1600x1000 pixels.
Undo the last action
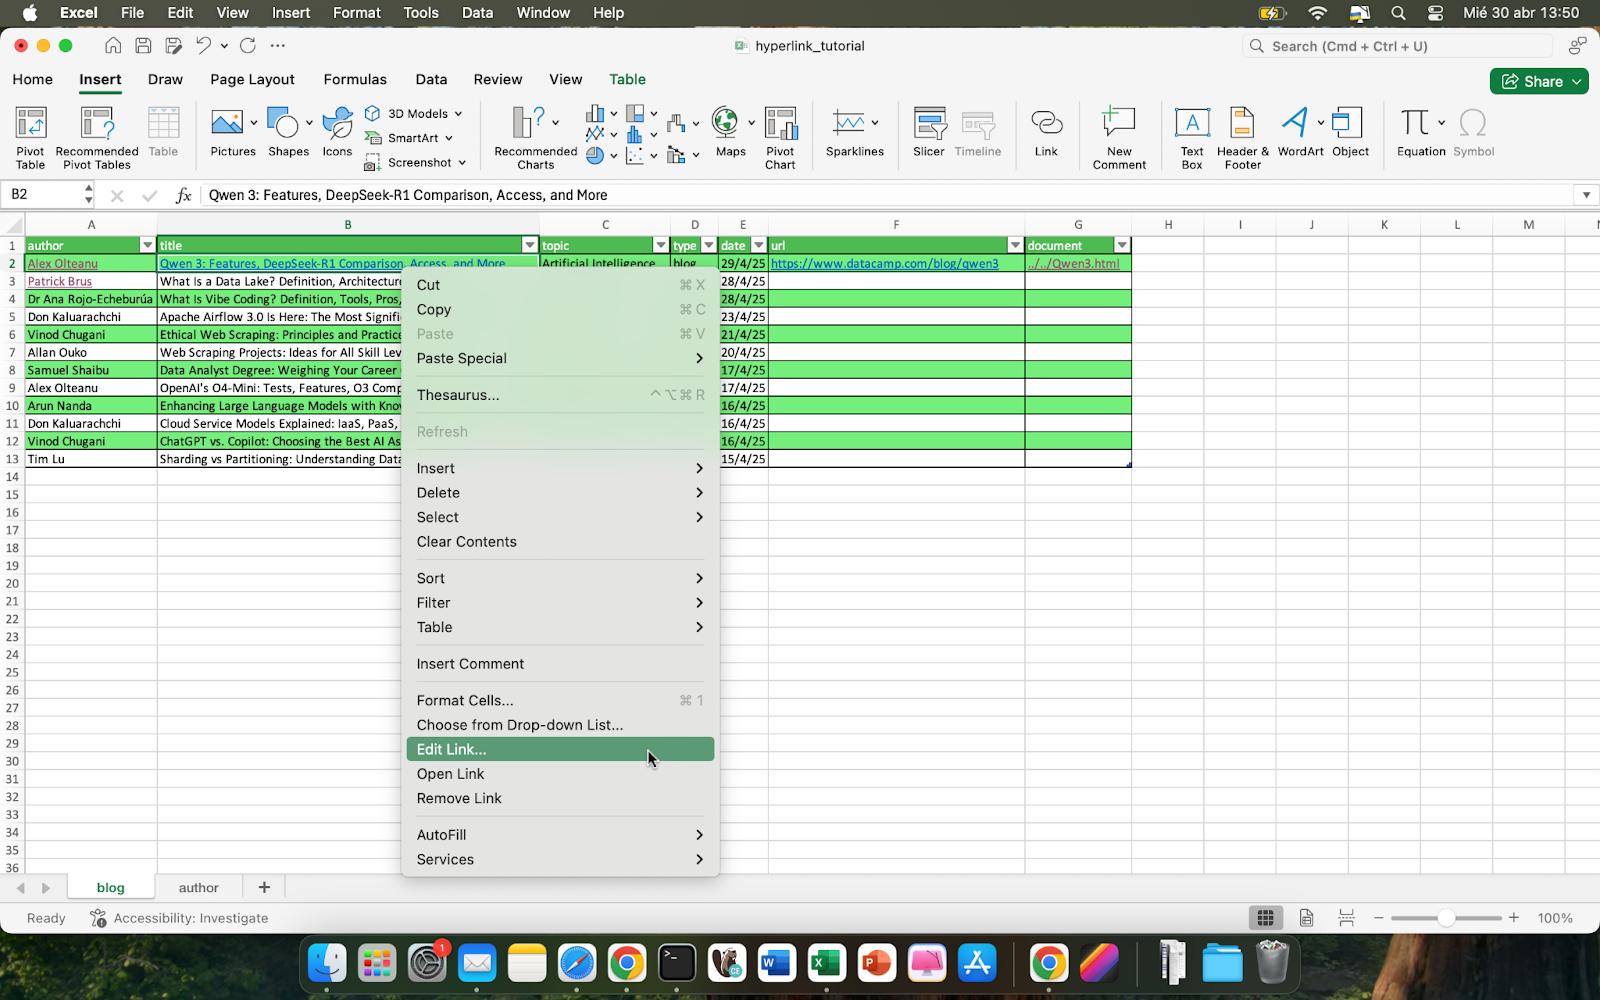[x=203, y=45]
